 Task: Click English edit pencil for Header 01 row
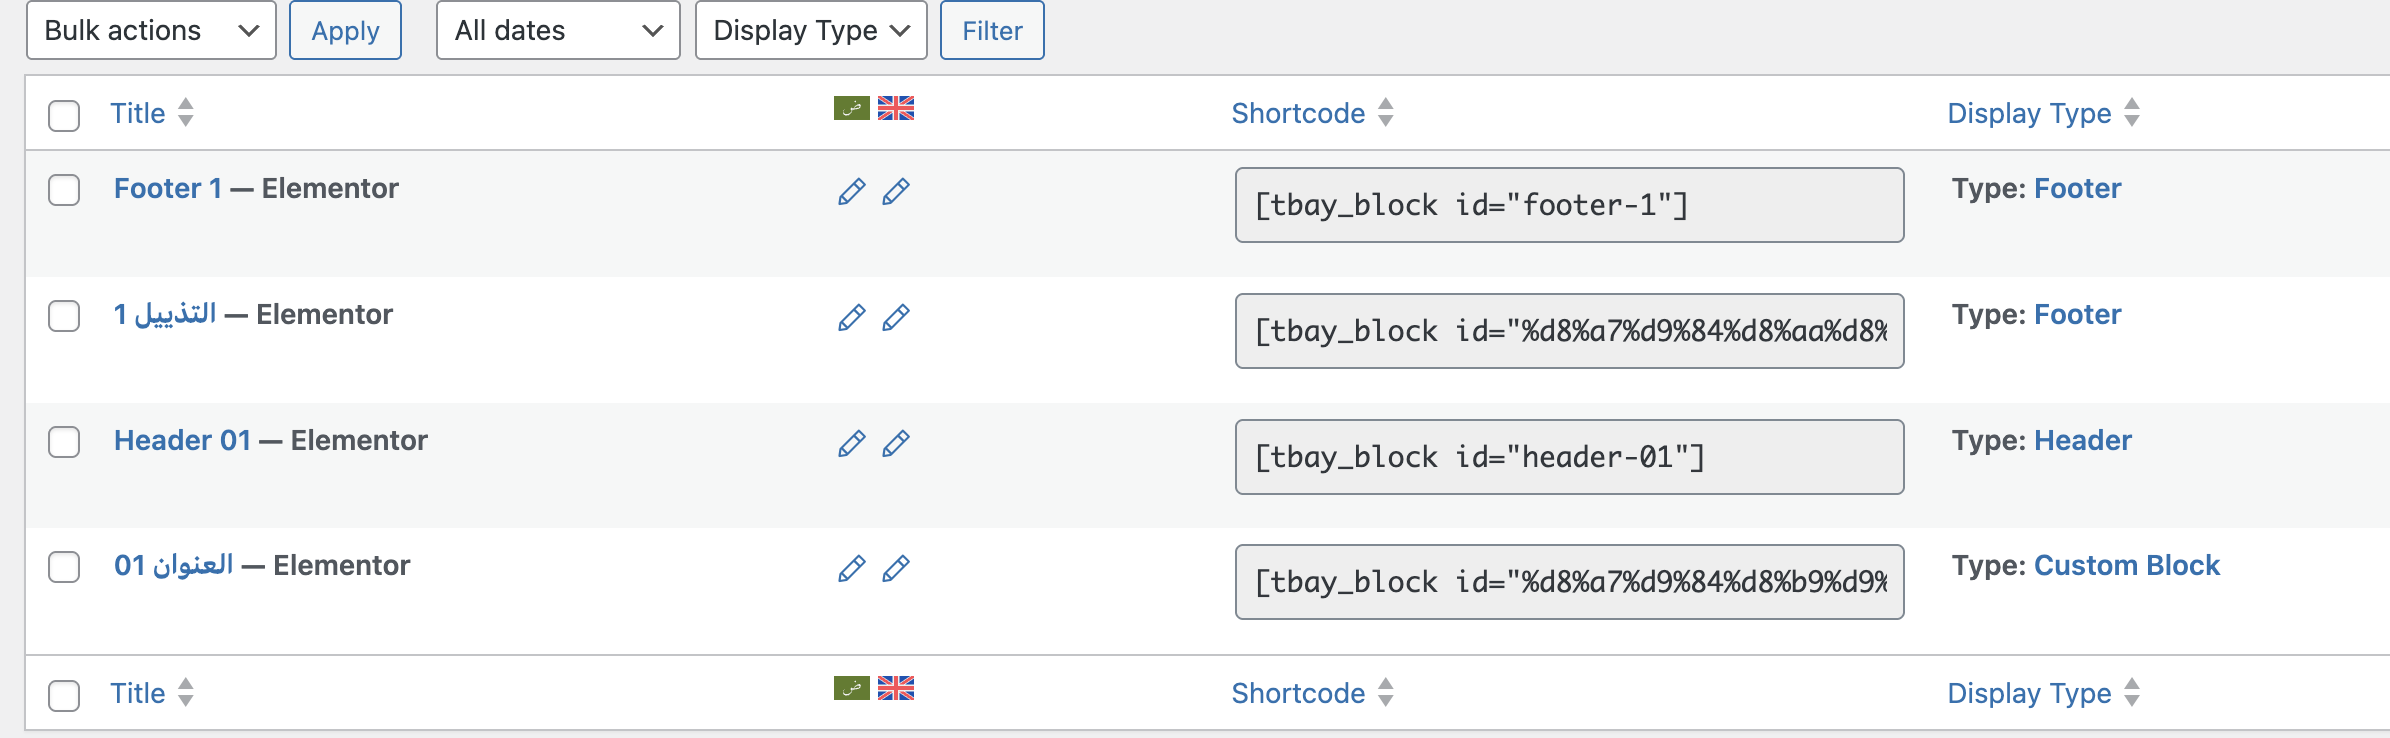[x=896, y=443]
